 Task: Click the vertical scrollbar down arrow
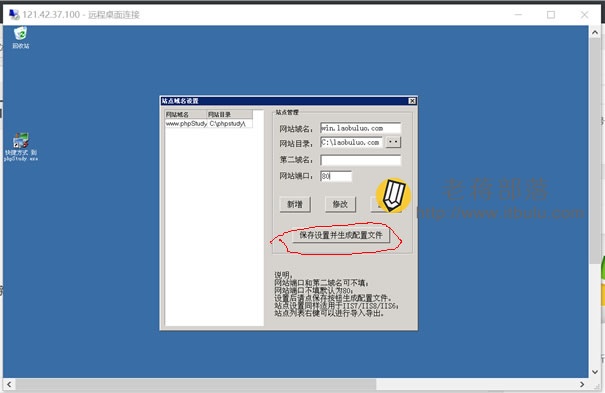coord(595,372)
